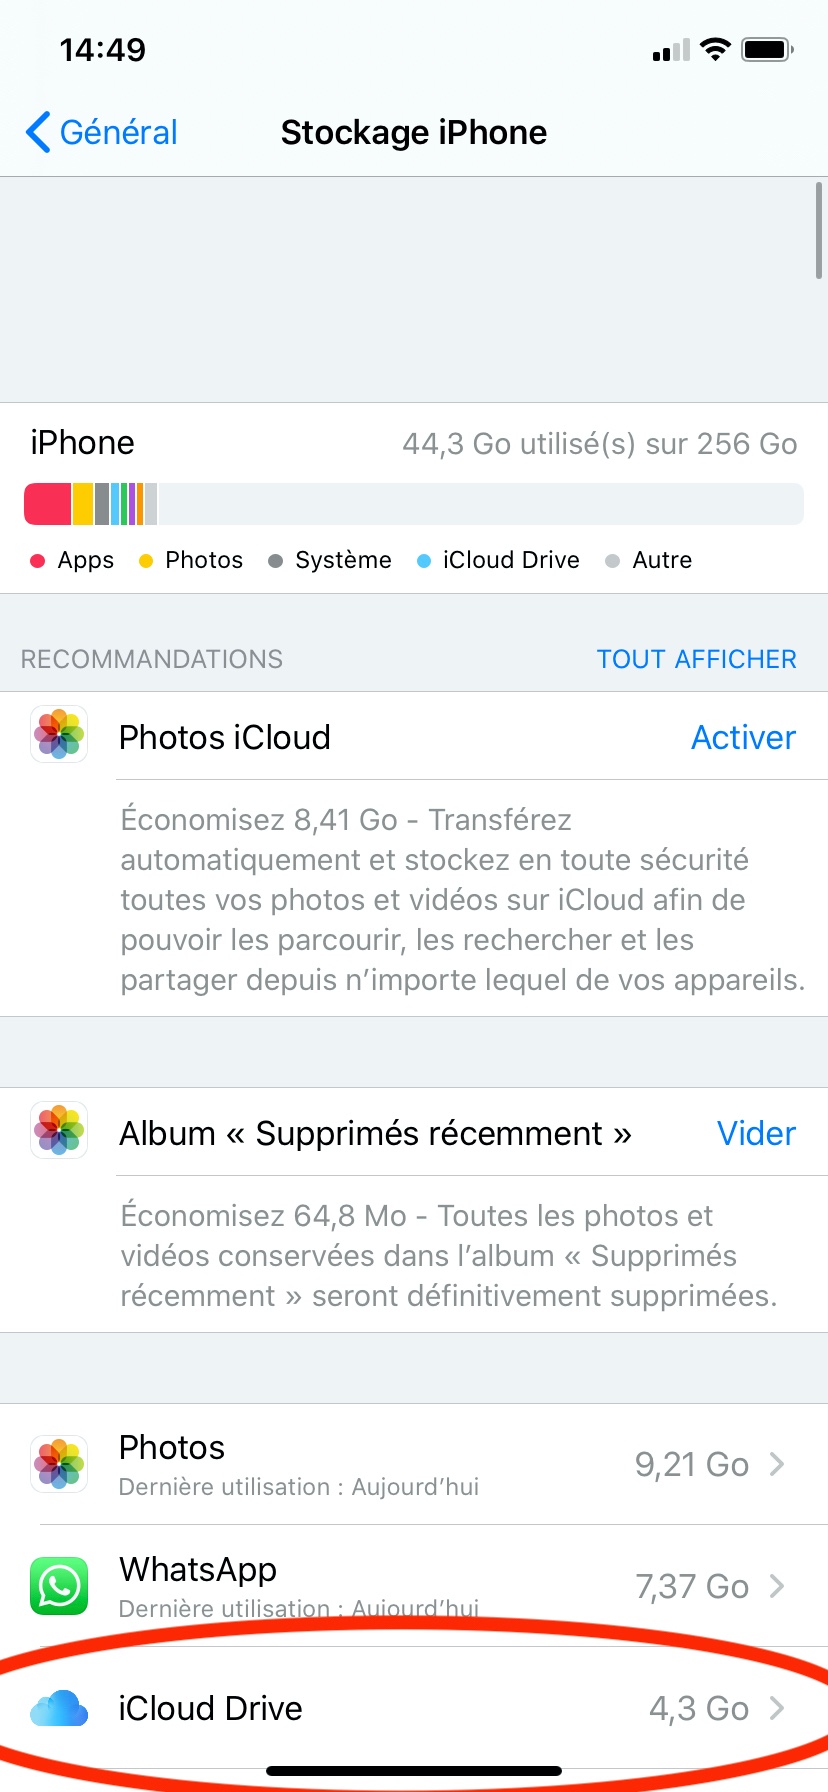Screen dimensions: 828x1792
Task: Activate Photos iCloud with Activer
Action: pyautogui.click(x=743, y=737)
